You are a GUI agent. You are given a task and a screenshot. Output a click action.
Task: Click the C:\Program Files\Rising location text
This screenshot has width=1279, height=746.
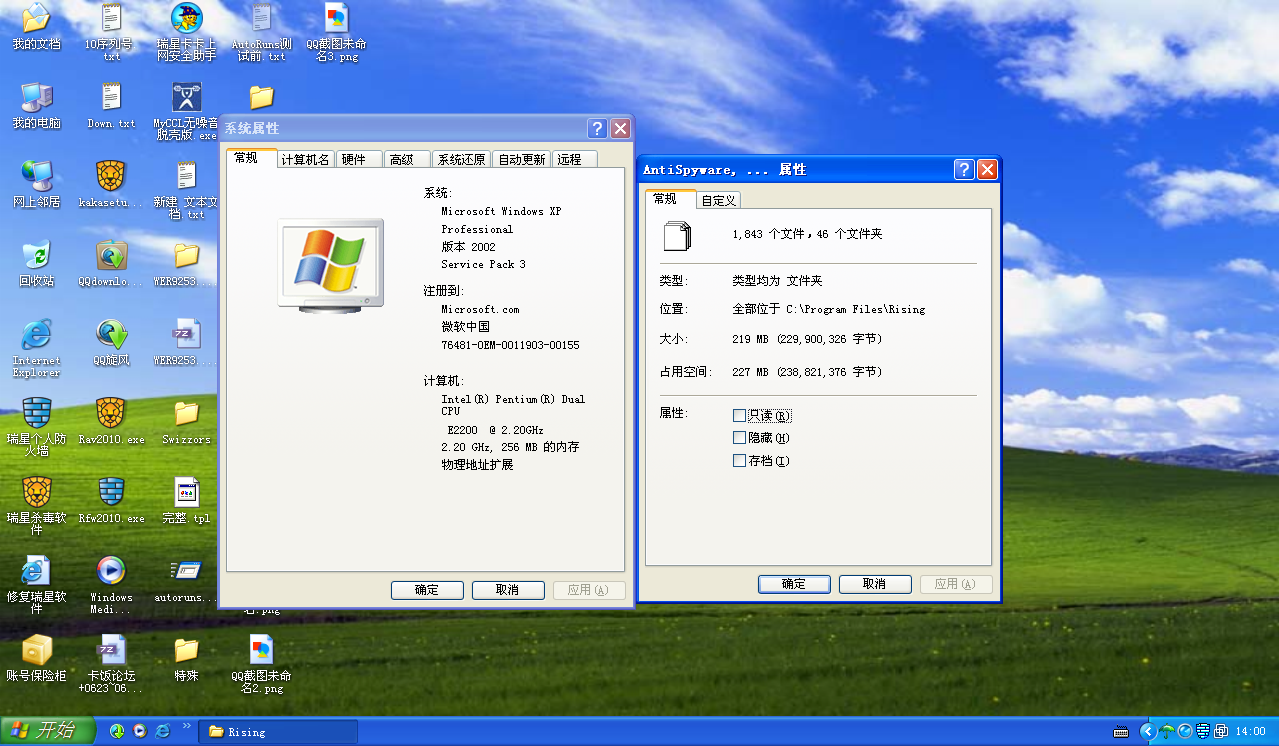(855, 309)
